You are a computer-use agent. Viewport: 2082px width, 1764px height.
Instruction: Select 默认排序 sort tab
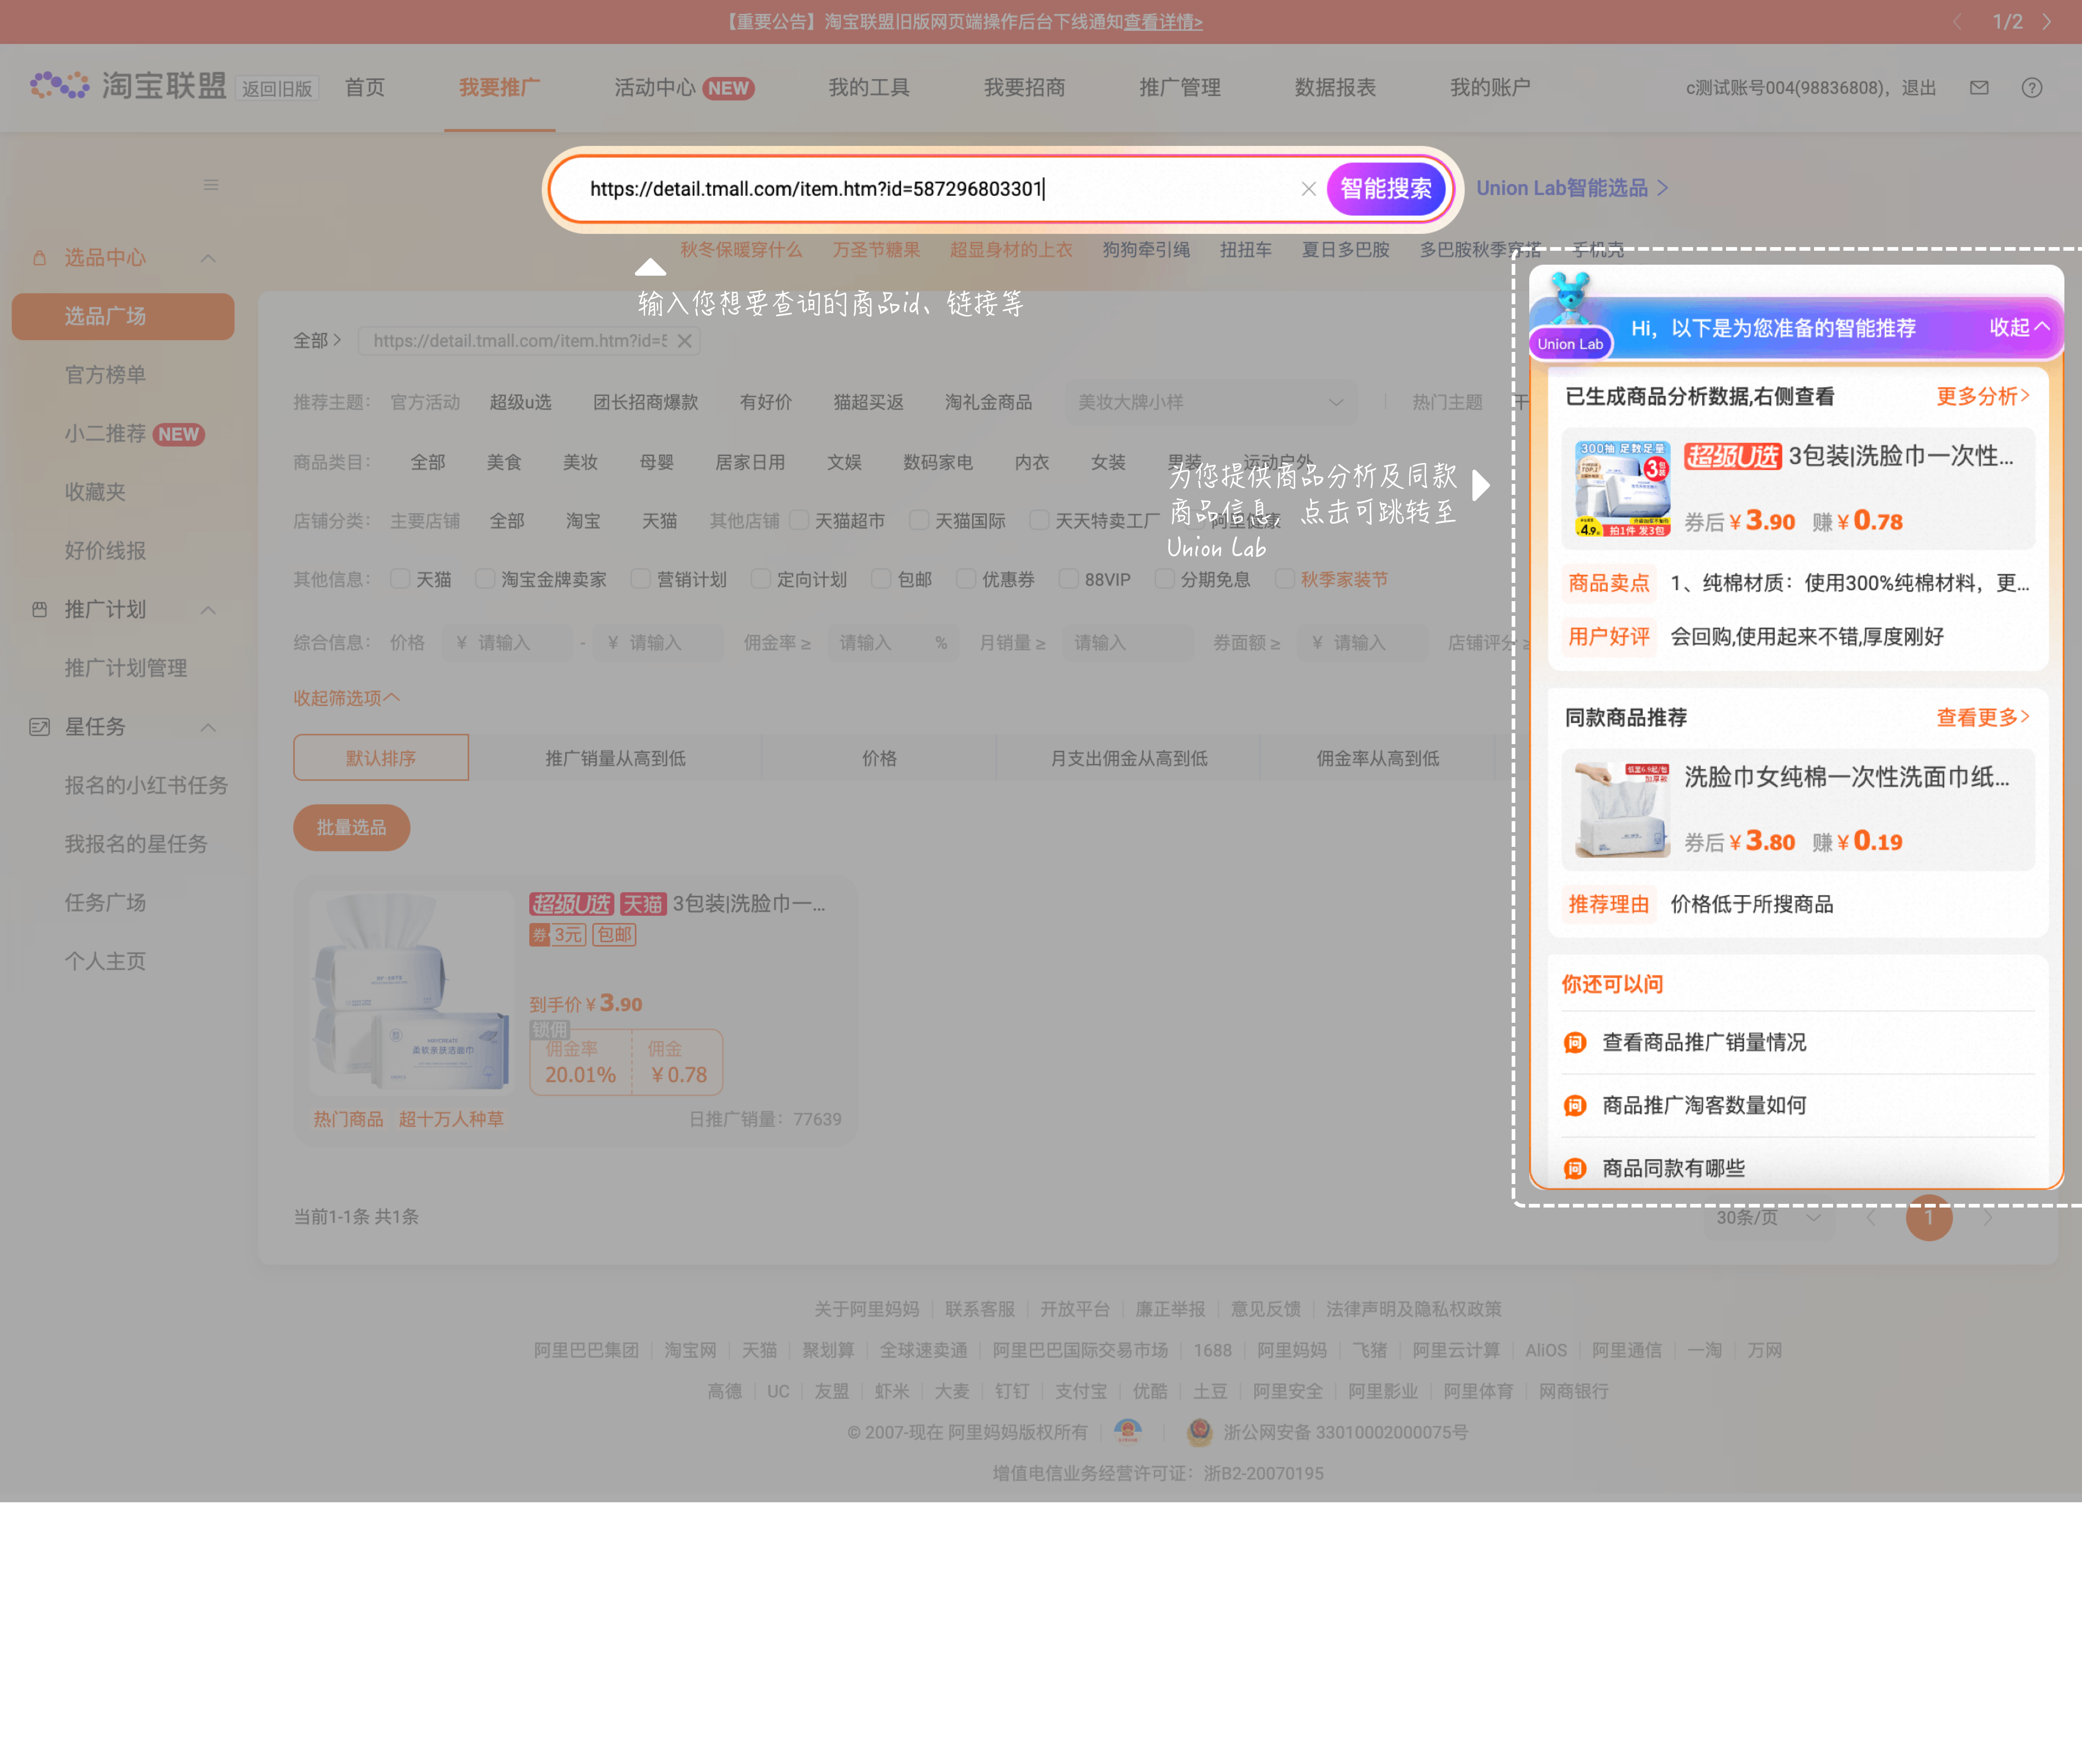pos(381,758)
